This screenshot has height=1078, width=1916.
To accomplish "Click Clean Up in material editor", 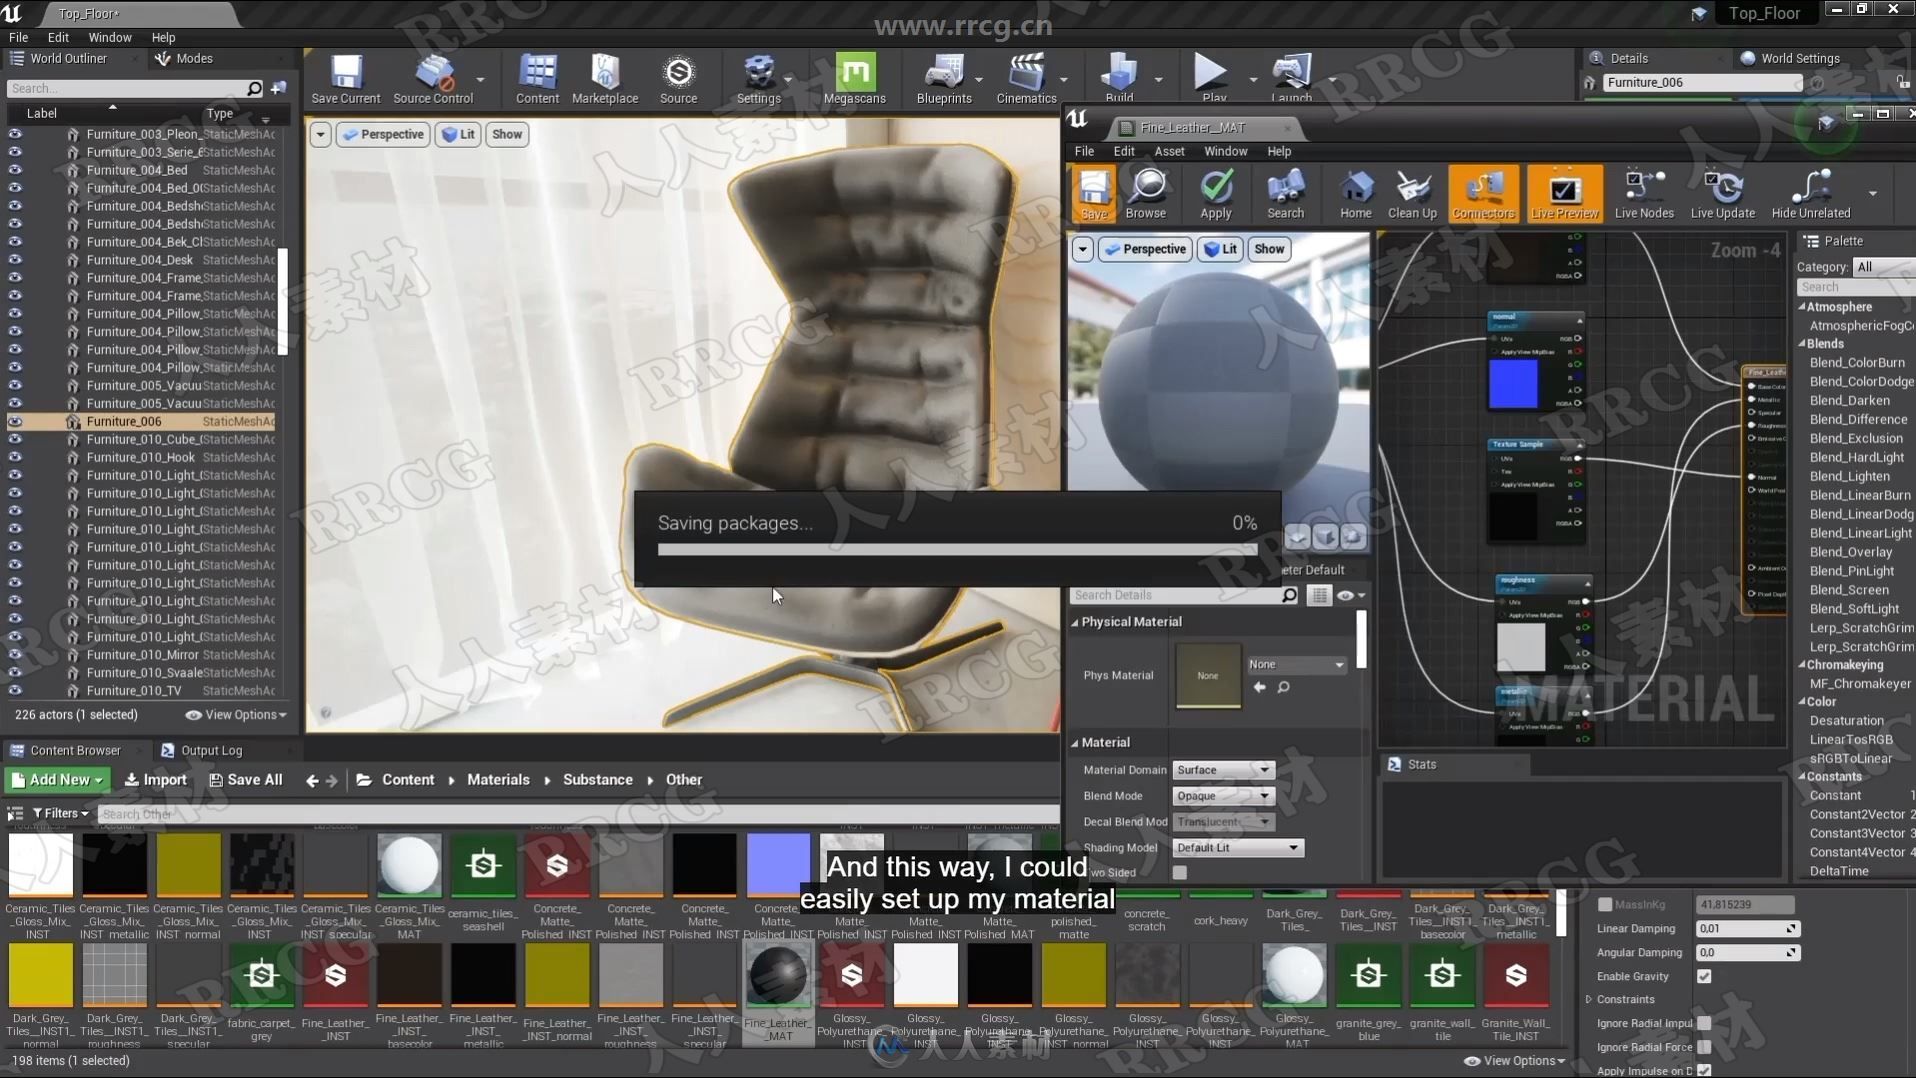I will pyautogui.click(x=1412, y=193).
